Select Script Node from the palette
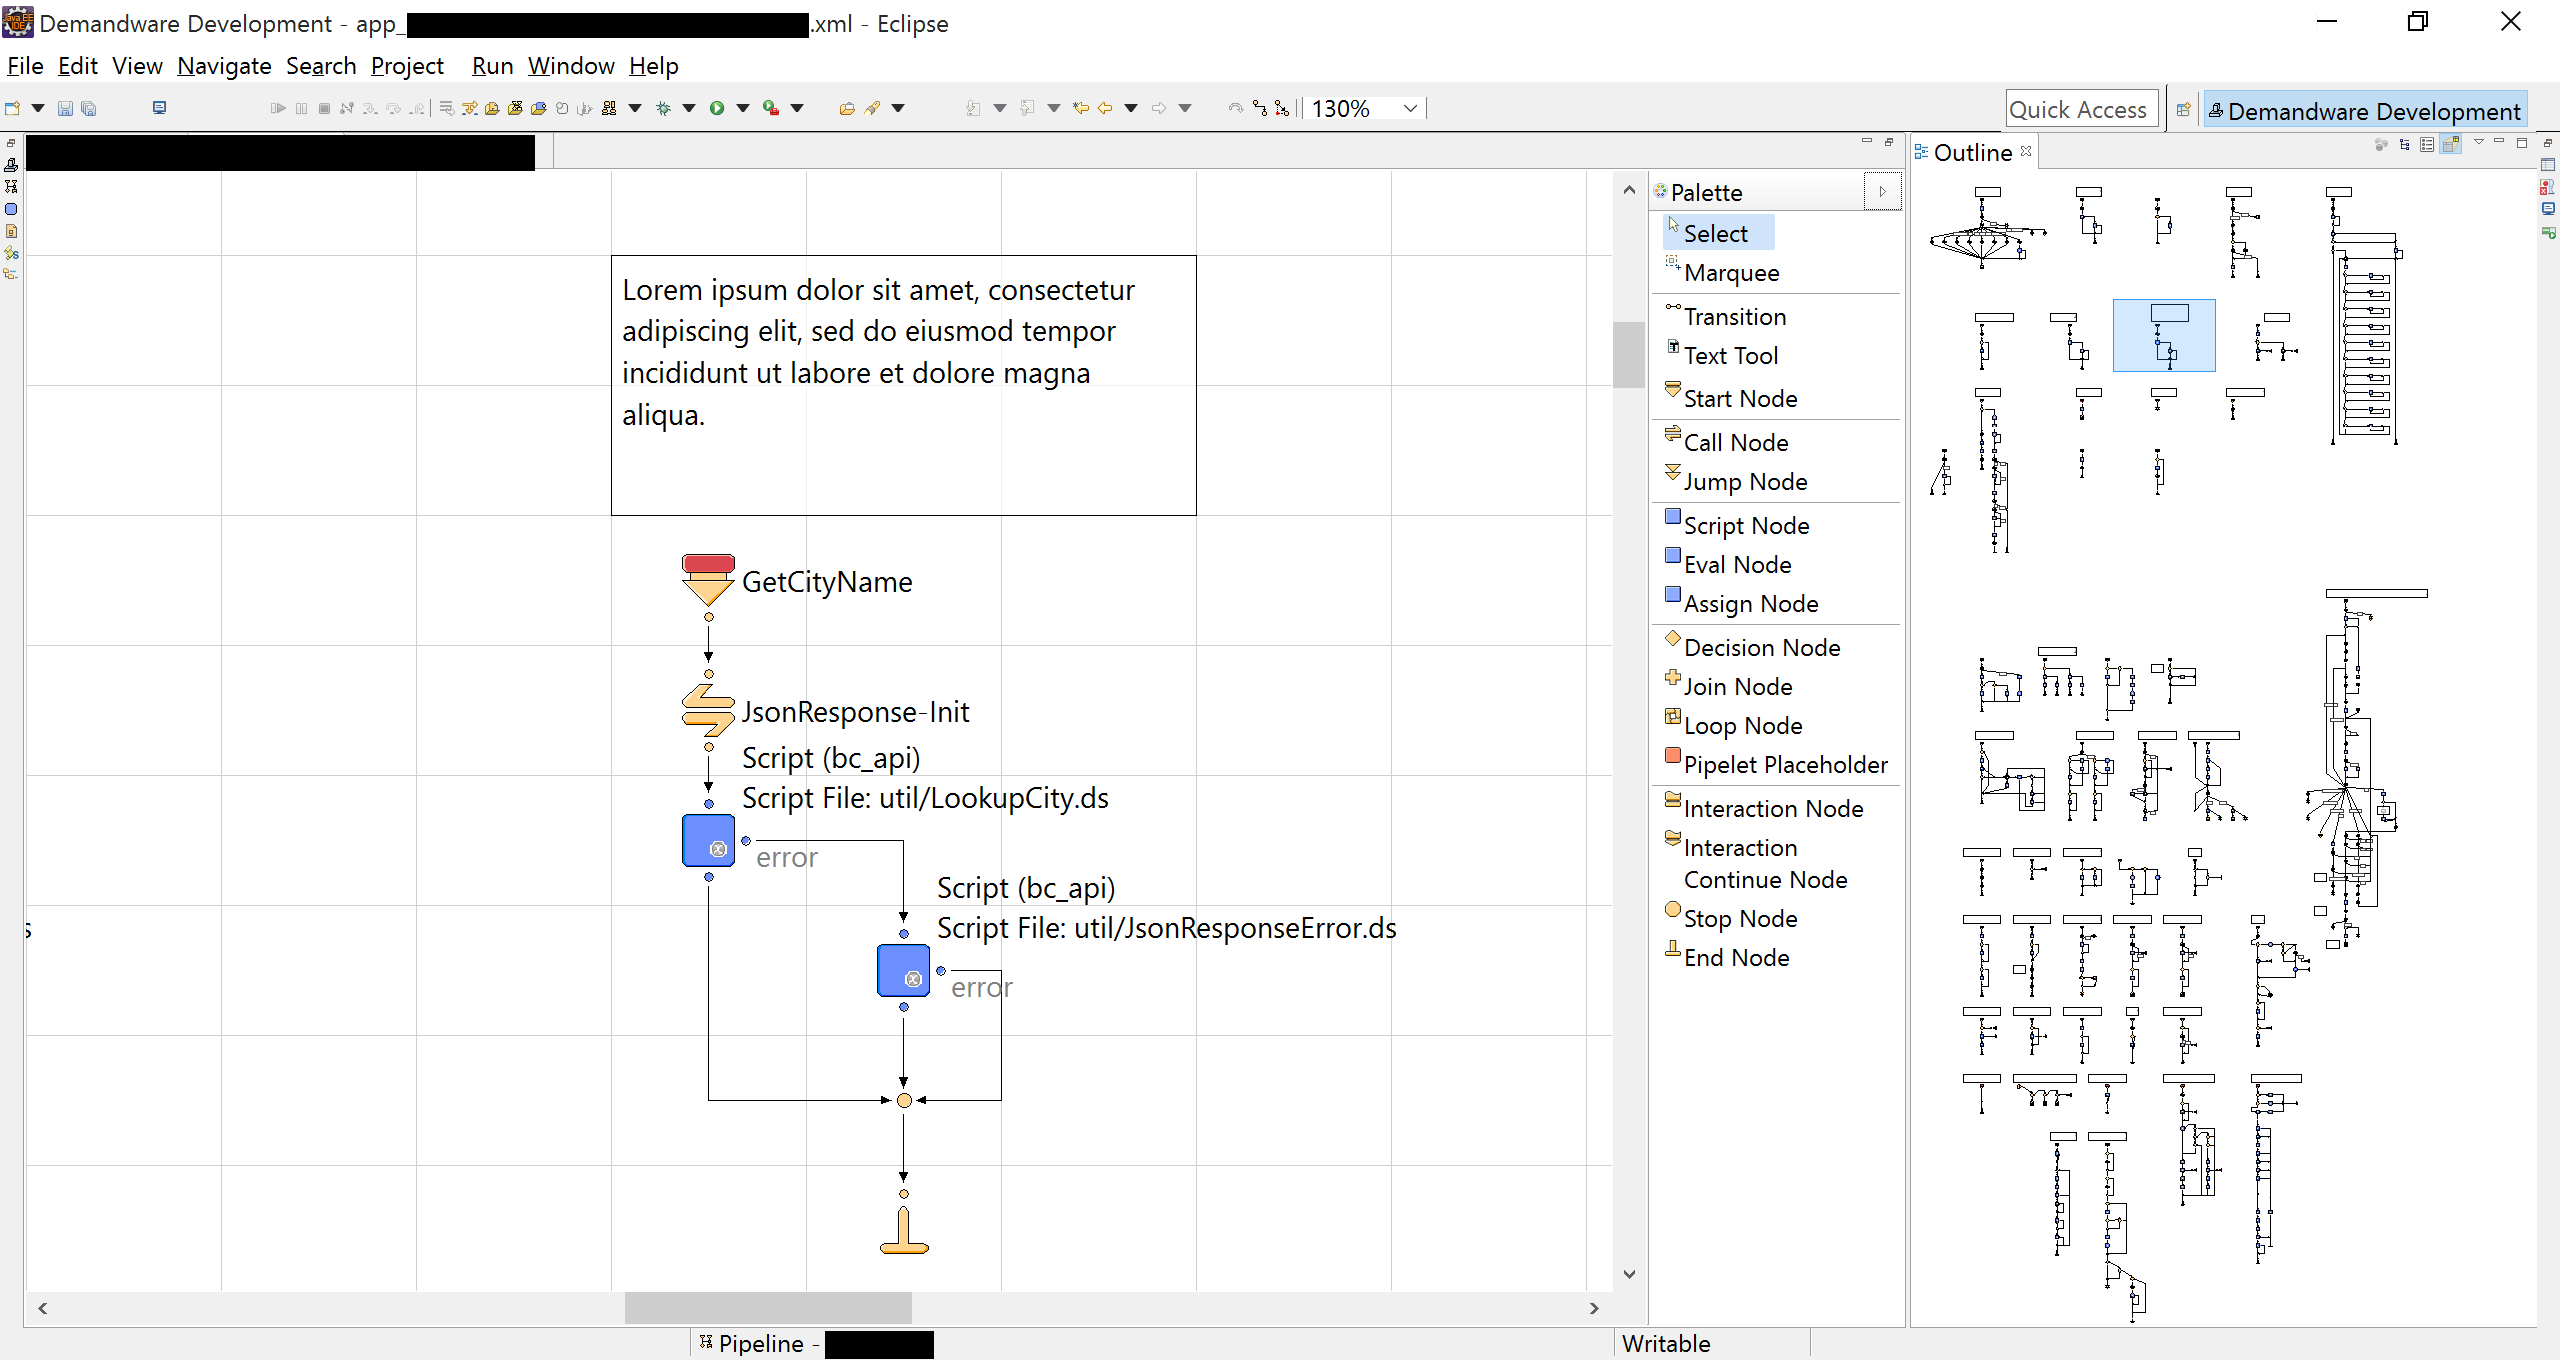Screen dimensions: 2560x1360 (1746, 525)
